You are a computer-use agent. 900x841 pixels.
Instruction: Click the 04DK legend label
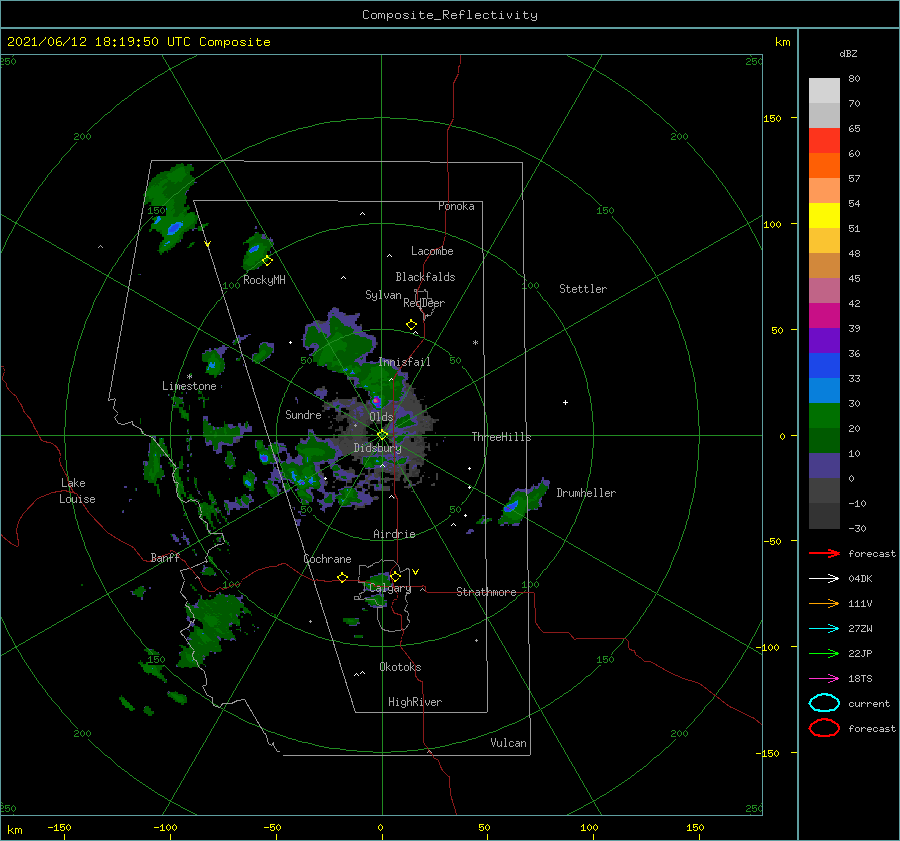pos(860,578)
